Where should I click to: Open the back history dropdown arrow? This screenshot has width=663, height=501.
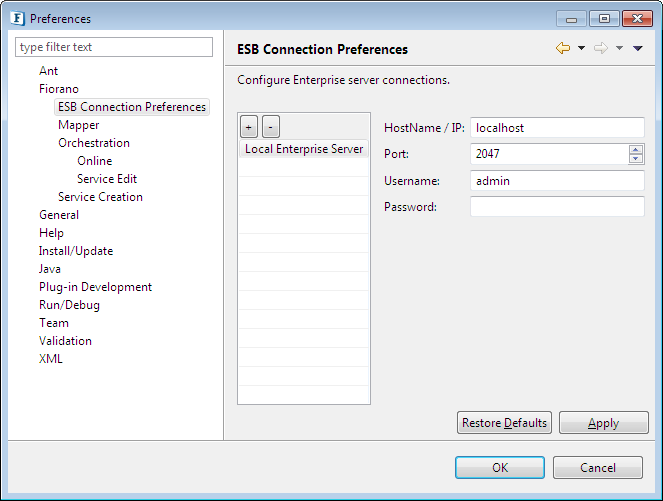pyautogui.click(x=581, y=49)
